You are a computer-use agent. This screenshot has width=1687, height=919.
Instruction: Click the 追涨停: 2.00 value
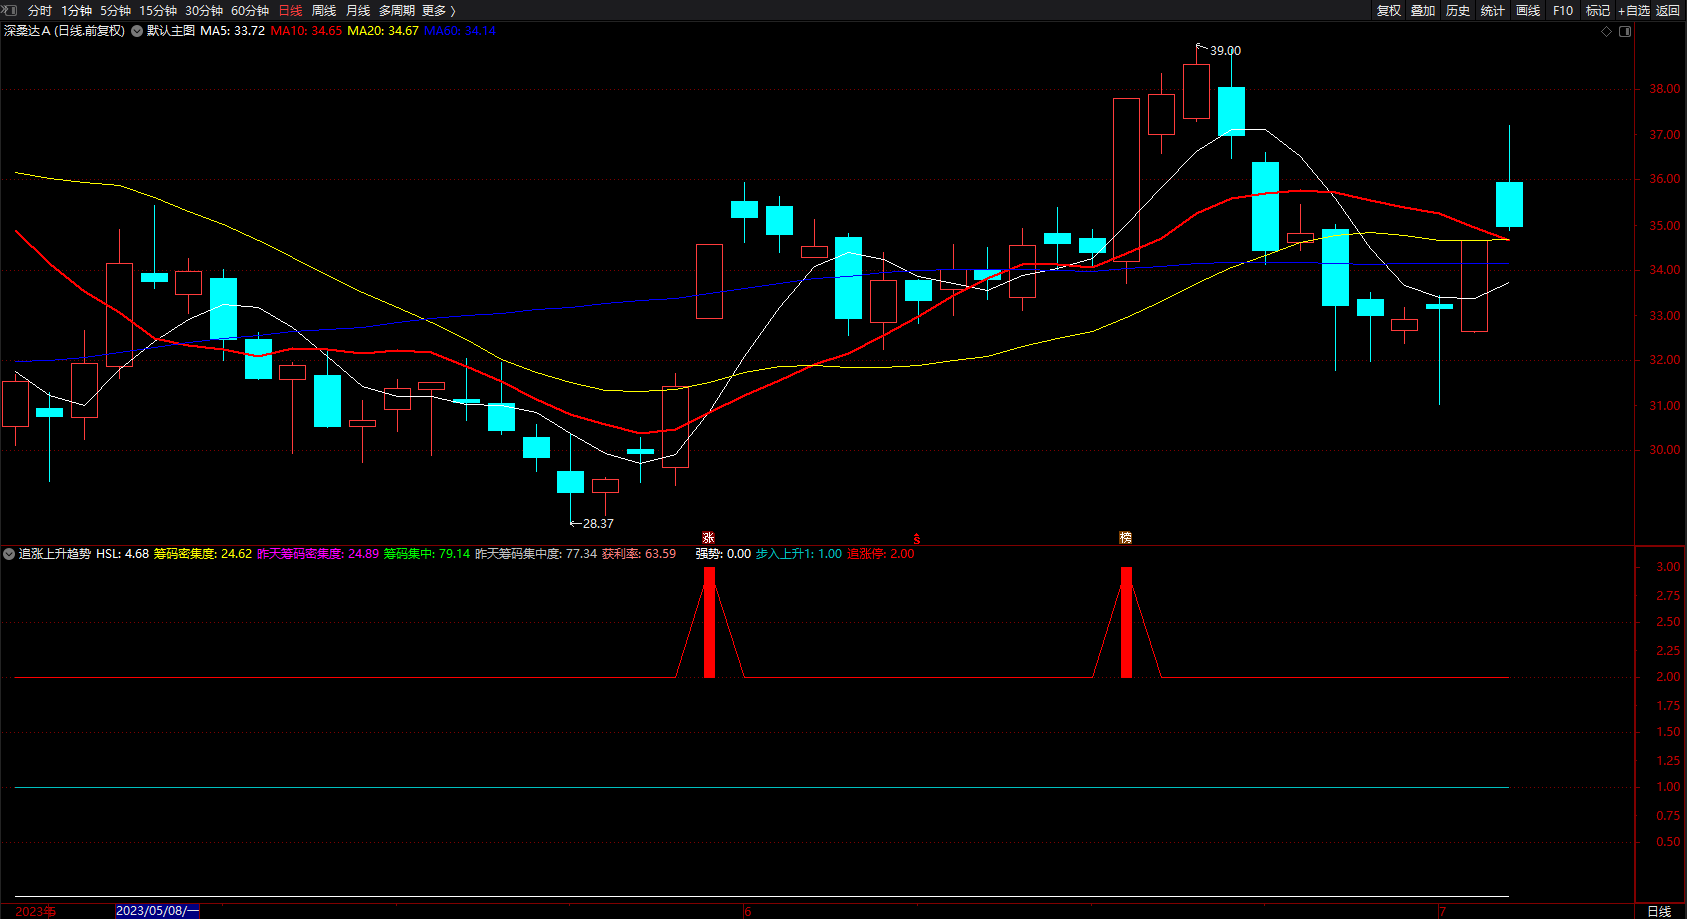tap(881, 554)
